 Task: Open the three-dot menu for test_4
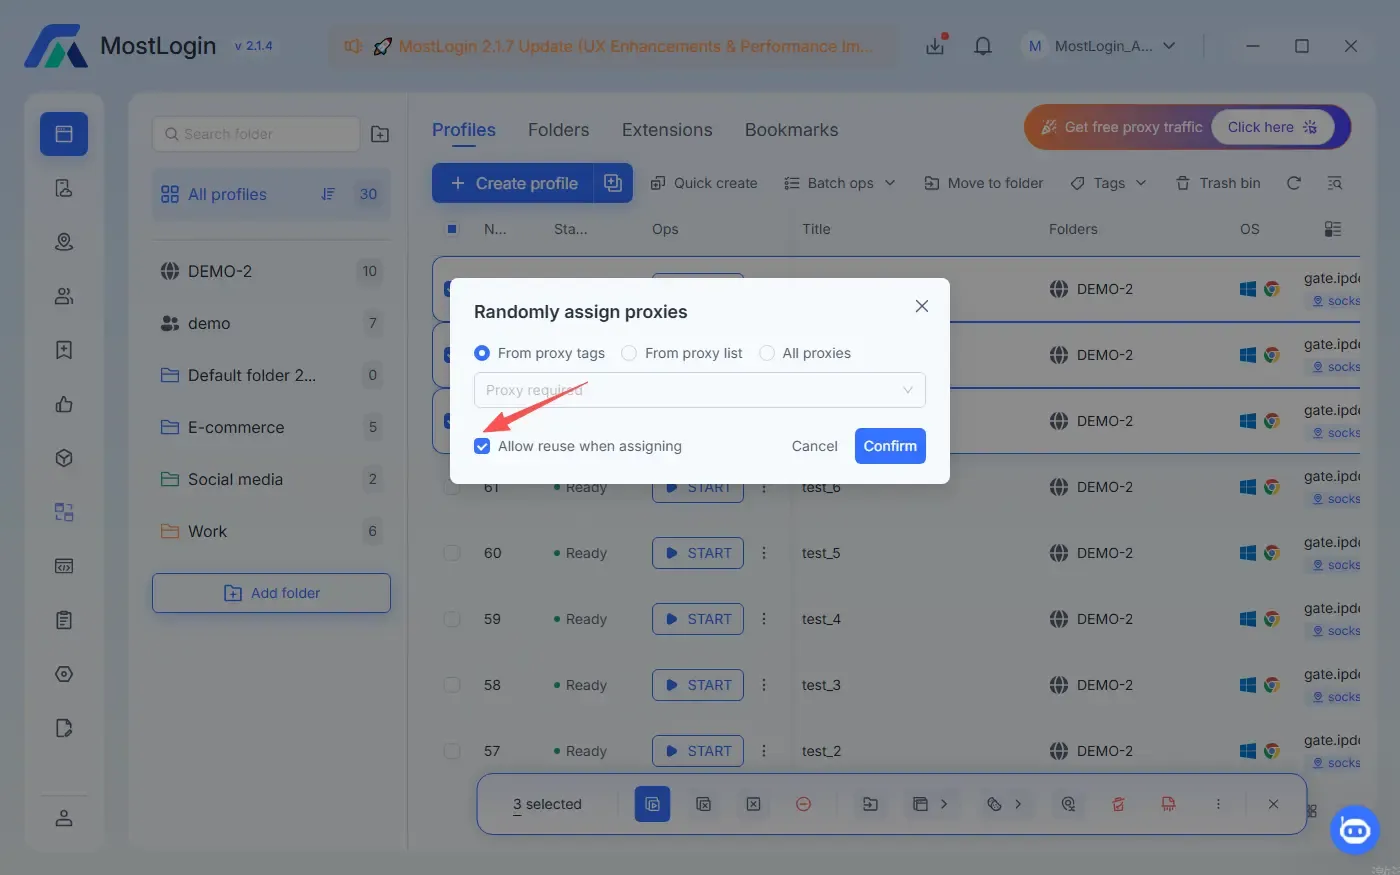click(x=764, y=619)
